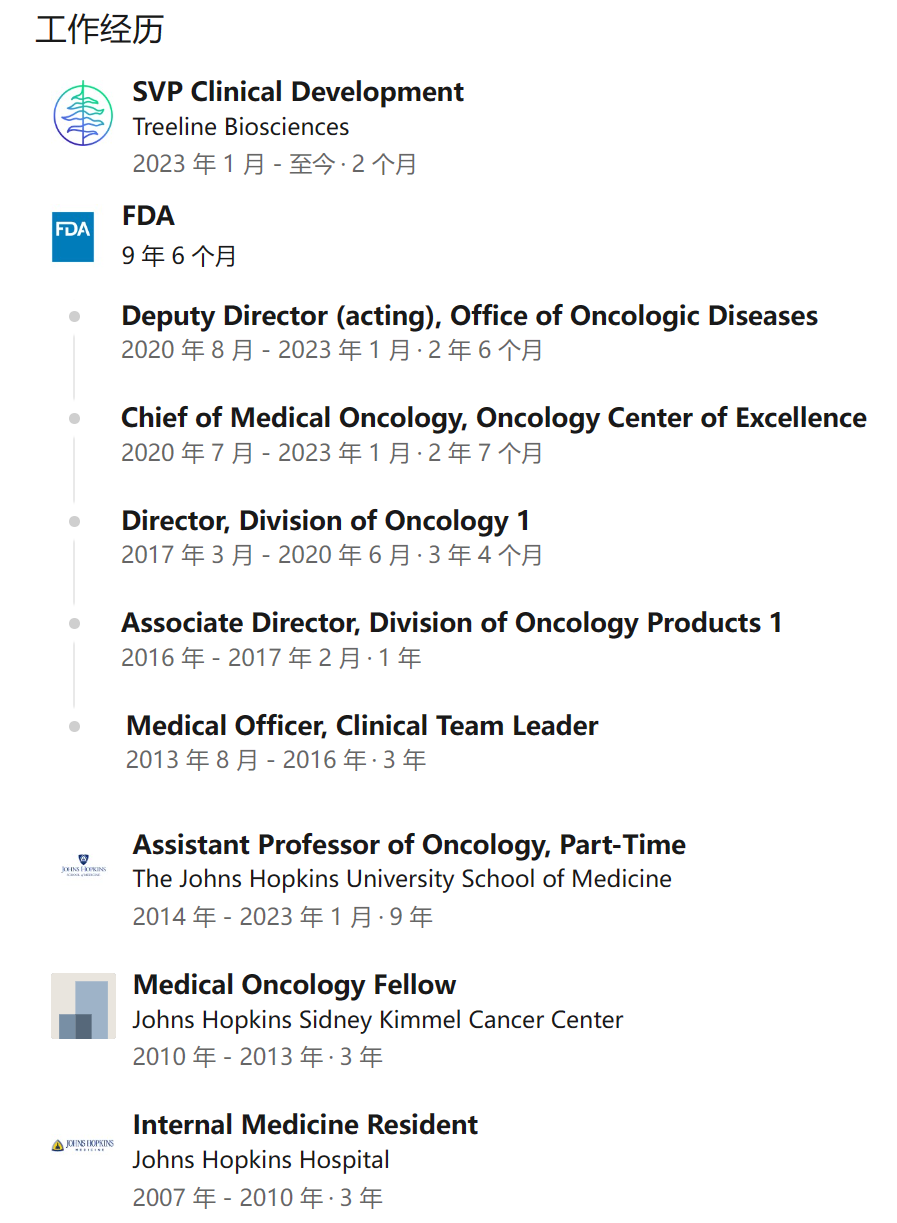Image resolution: width=897 pixels, height=1223 pixels.
Task: Click Medical Officer, Clinical Team Leader title
Action: click(362, 726)
